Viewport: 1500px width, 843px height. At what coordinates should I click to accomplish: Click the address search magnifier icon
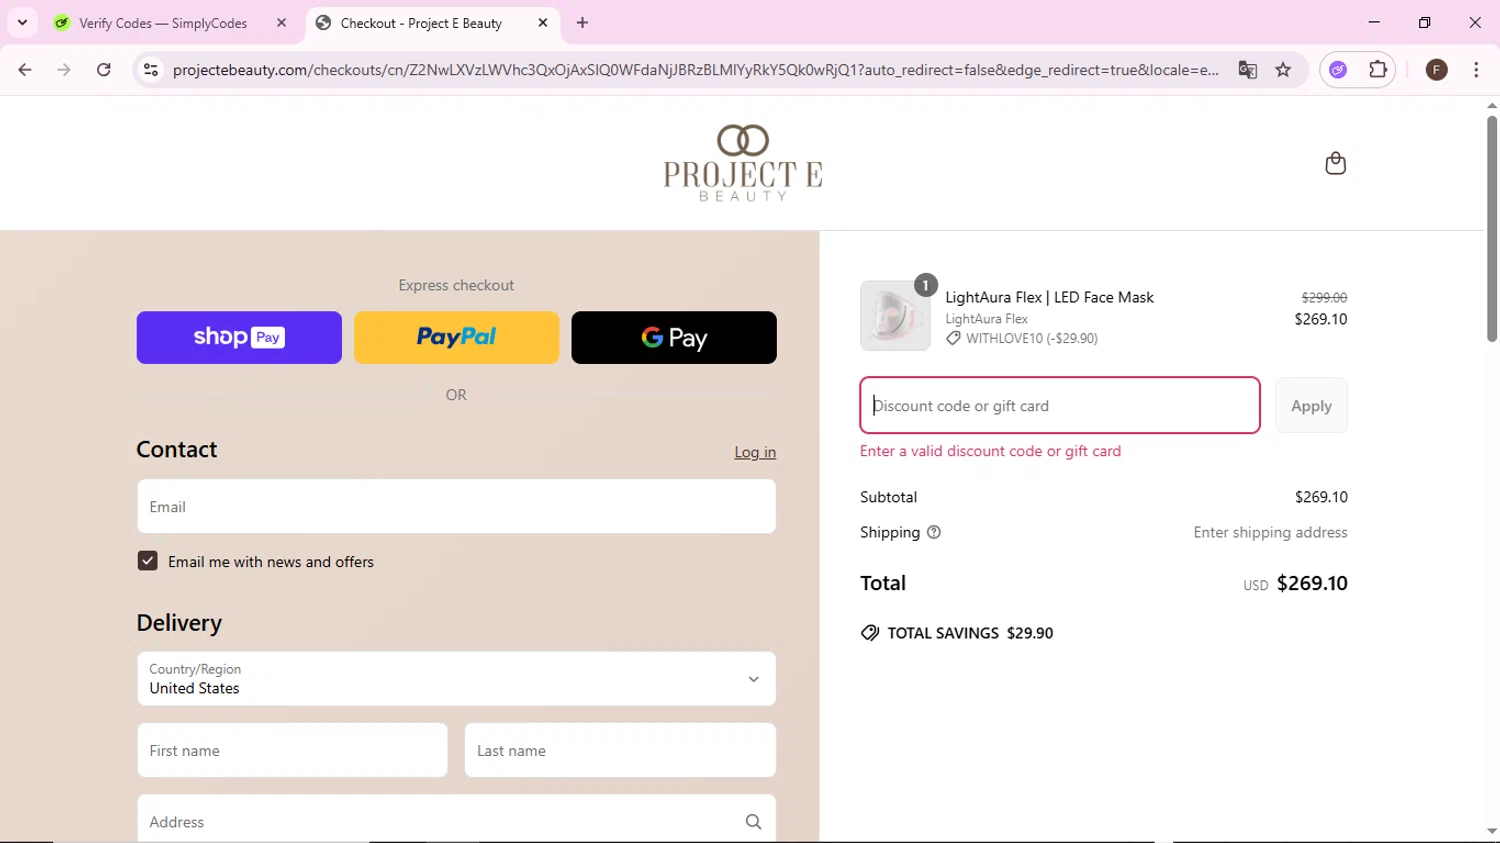click(753, 822)
